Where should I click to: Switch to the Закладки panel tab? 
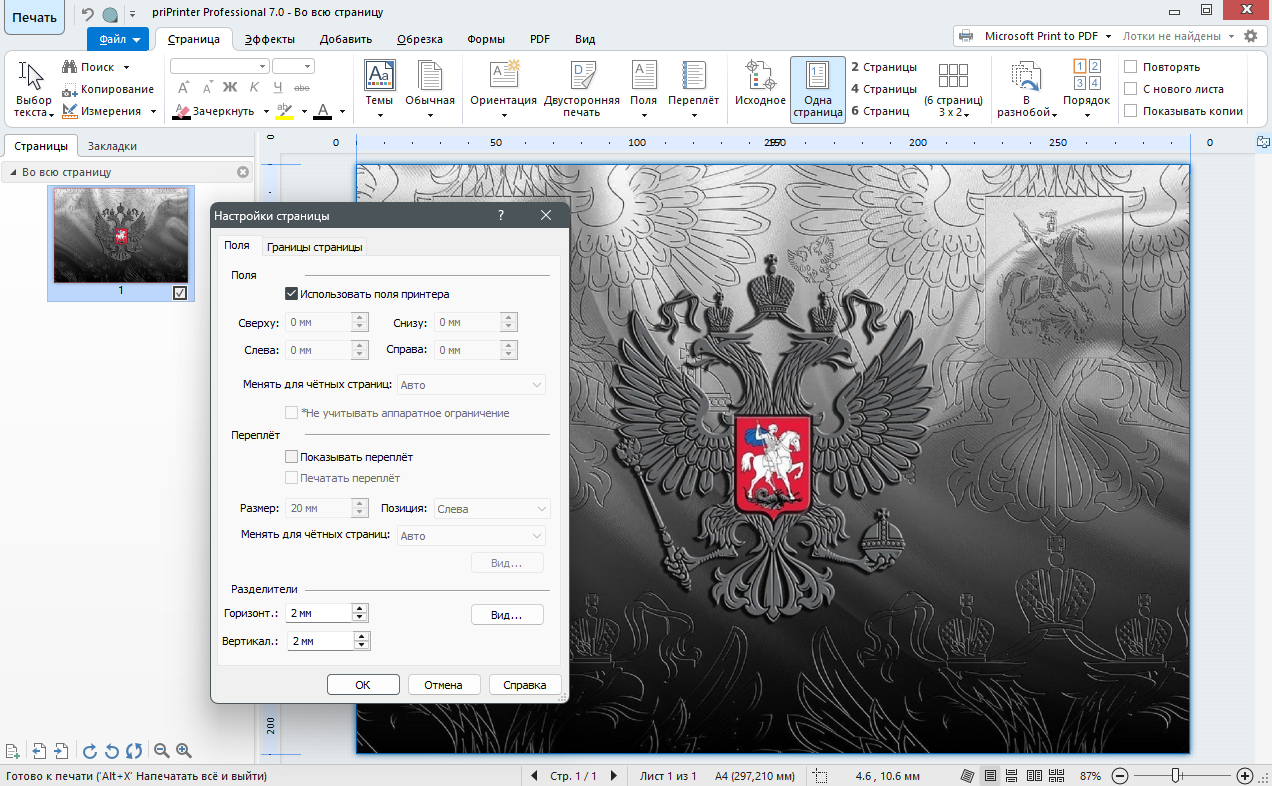pyautogui.click(x=112, y=146)
